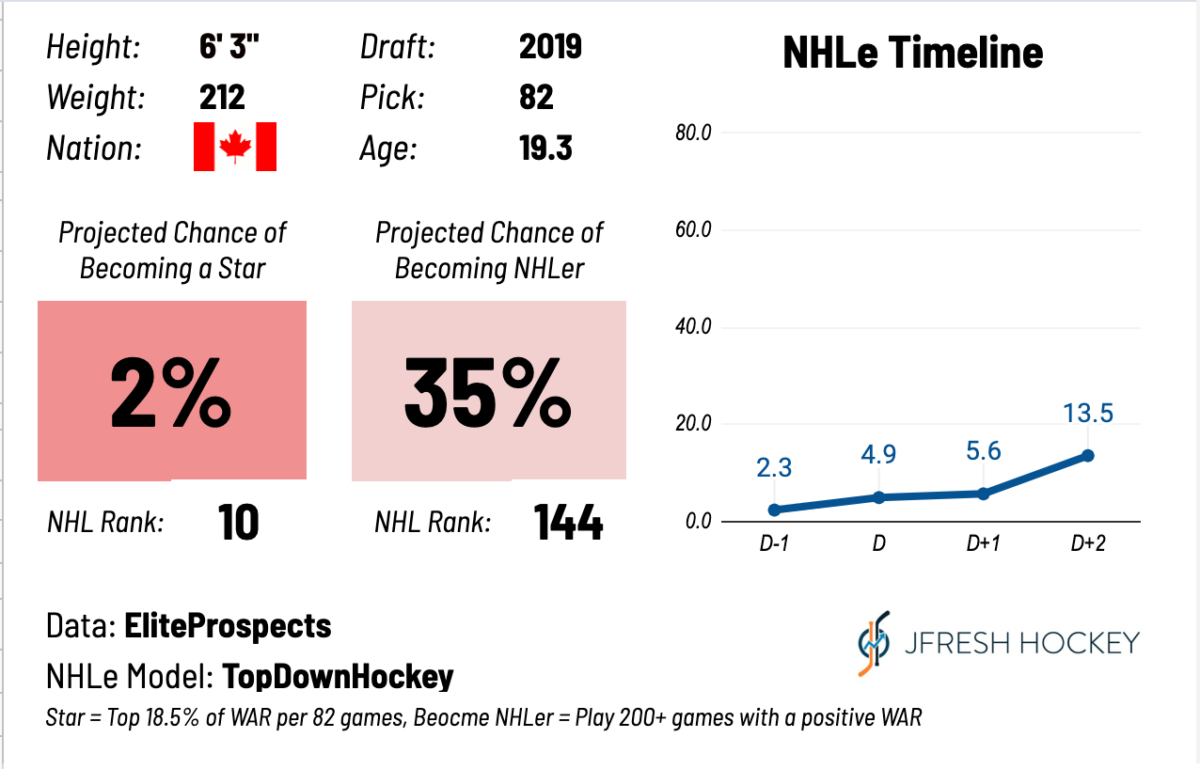Select the D data point valued 4.9
The height and width of the screenshot is (769, 1200).
879,497
